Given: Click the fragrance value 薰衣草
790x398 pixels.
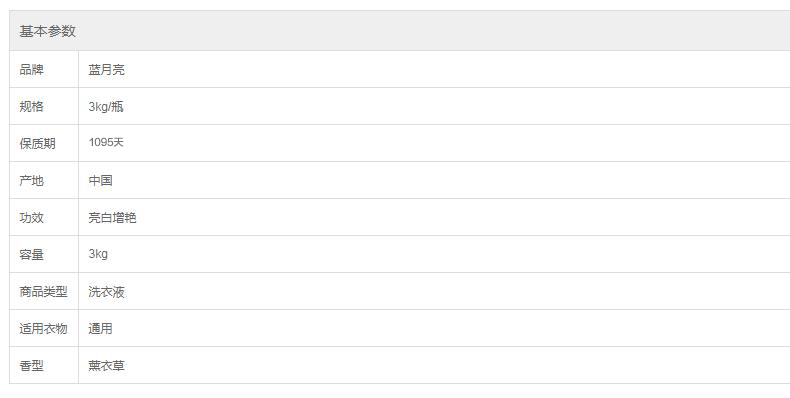Looking at the screenshot, I should point(106,366).
